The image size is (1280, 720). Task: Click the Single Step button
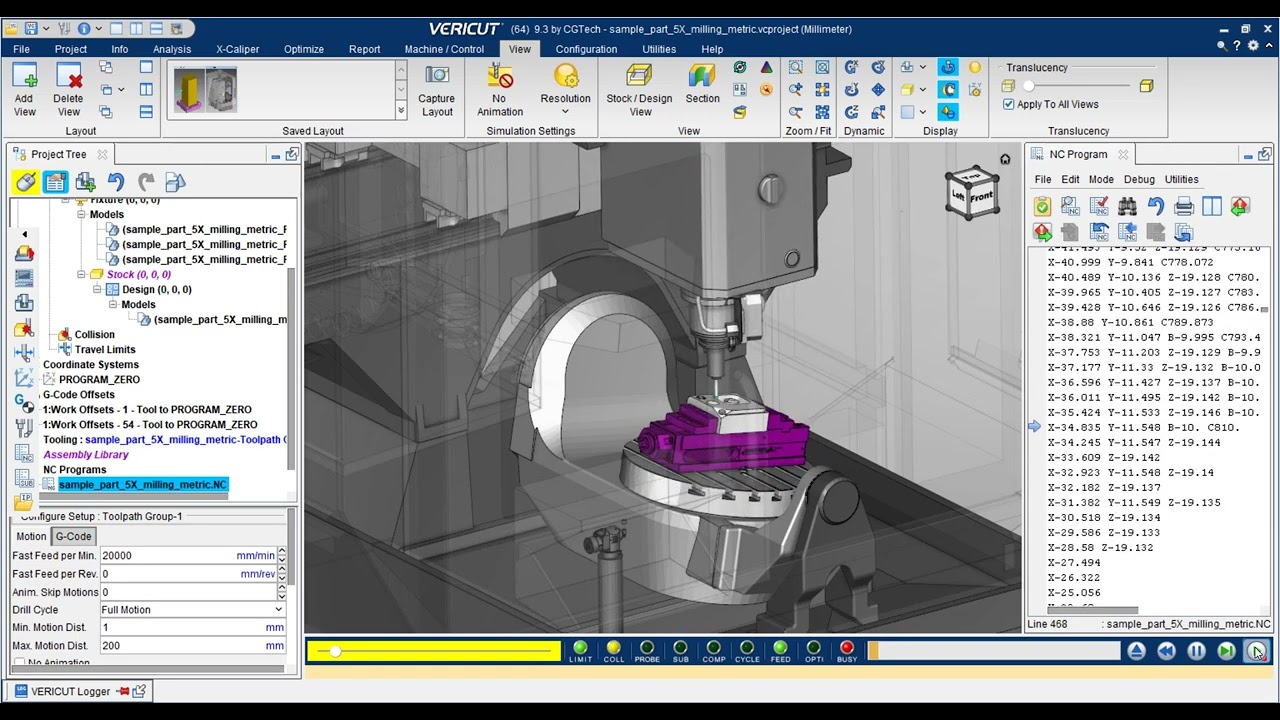pyautogui.click(x=1226, y=651)
